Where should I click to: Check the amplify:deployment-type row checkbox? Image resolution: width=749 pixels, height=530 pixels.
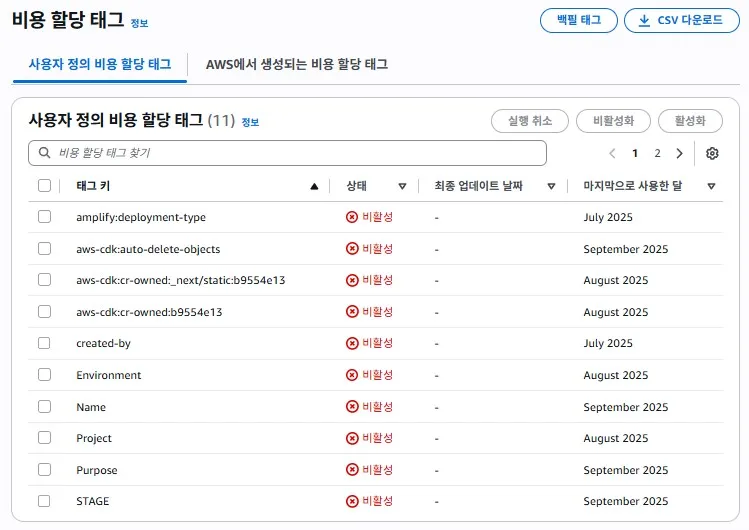[44, 217]
